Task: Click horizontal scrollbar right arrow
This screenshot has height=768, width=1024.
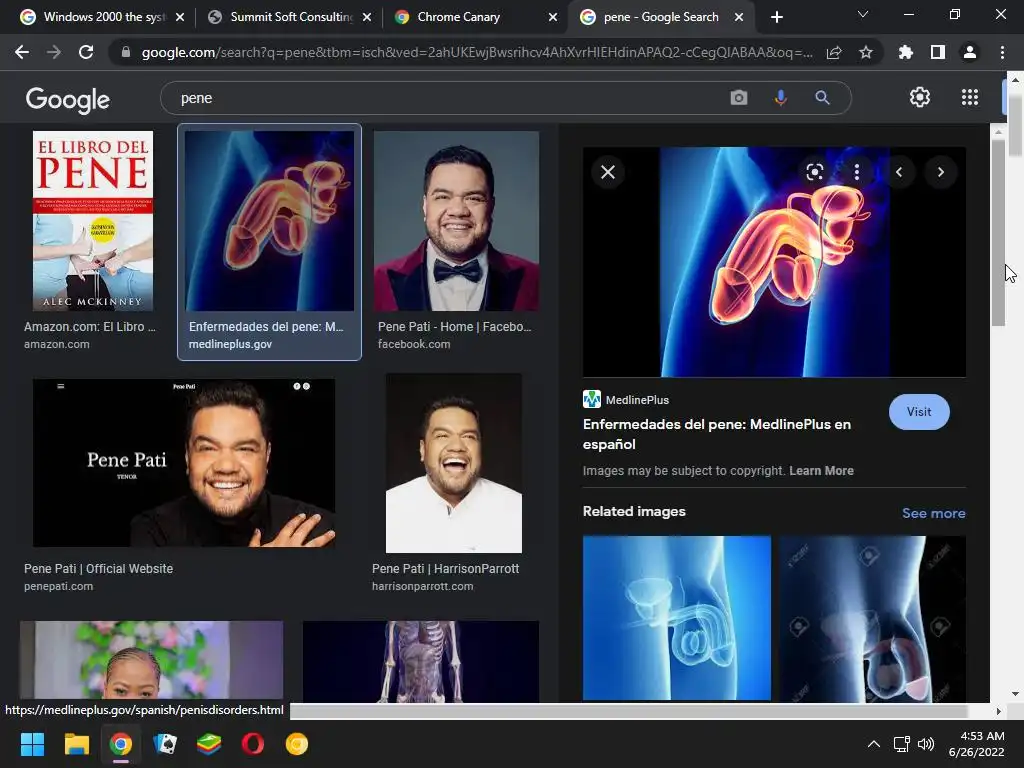Action: [998, 711]
